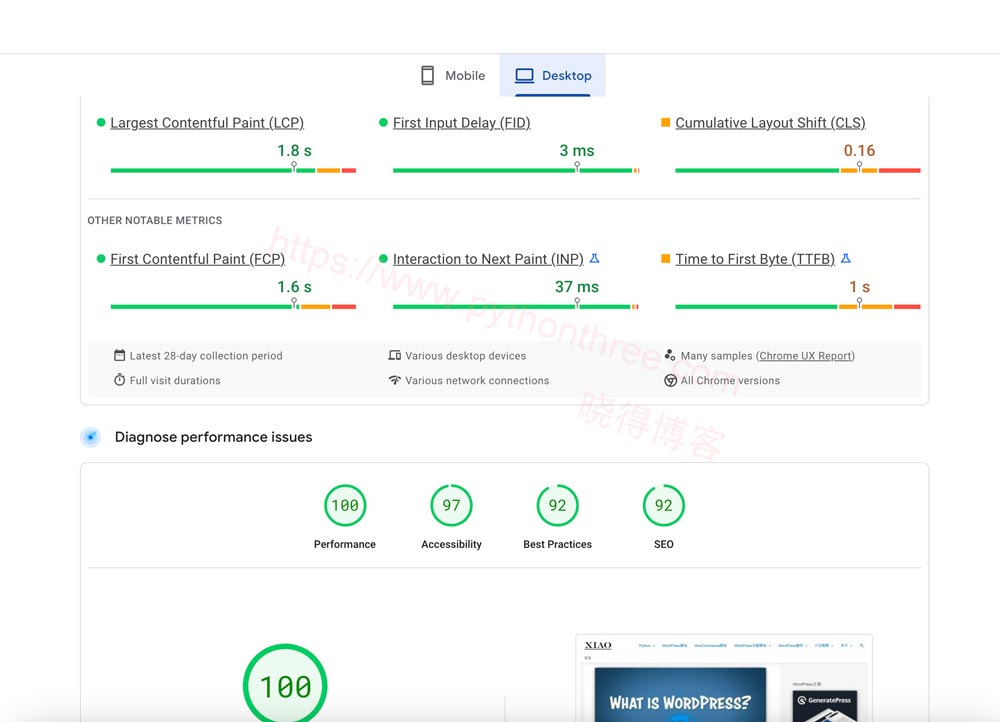The width and height of the screenshot is (1000, 722).
Task: Click the stopwatch icon for visit durations
Action: [x=120, y=381]
